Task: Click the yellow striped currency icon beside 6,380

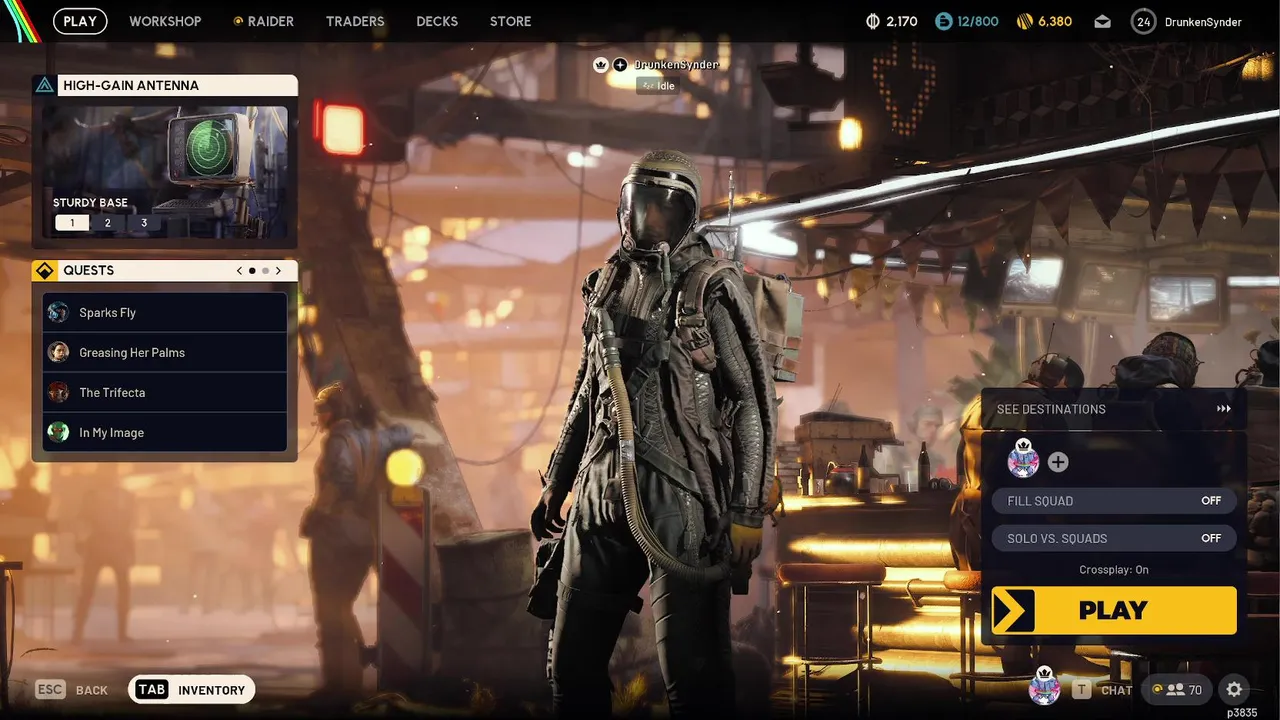Action: (x=1025, y=21)
